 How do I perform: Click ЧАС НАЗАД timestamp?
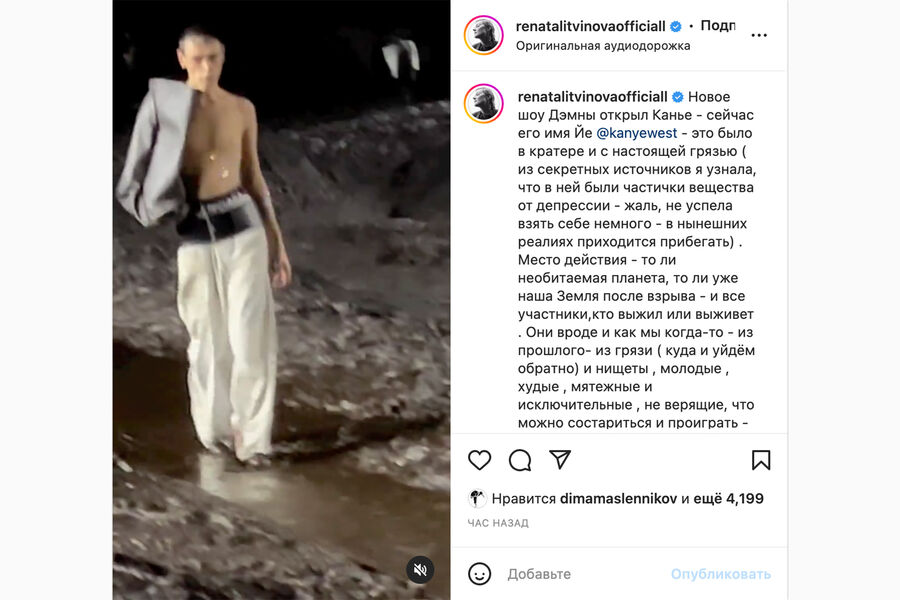click(x=498, y=523)
